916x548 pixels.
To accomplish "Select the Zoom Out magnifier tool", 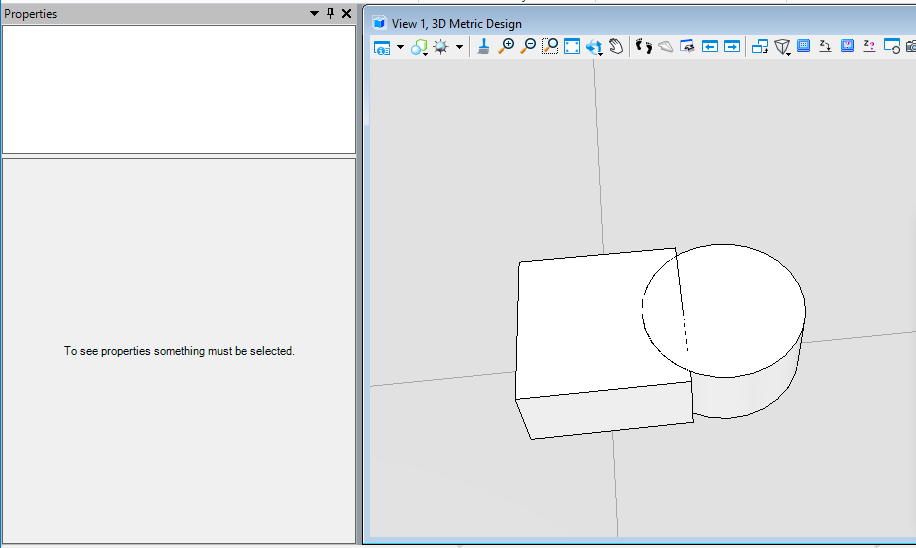I will [528, 46].
